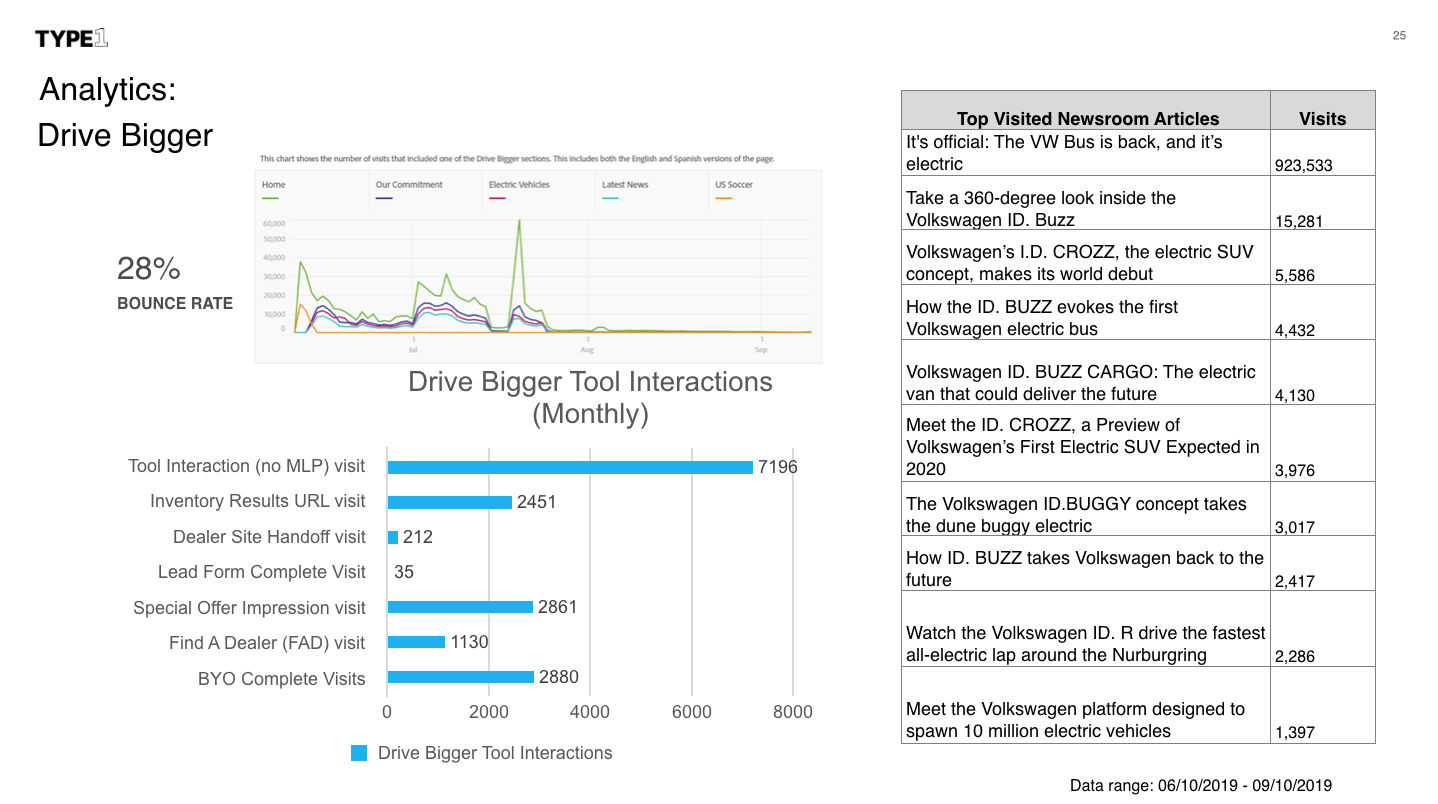The width and height of the screenshot is (1438, 804).
Task: Click the 1,397 visits value
Action: 1295,733
